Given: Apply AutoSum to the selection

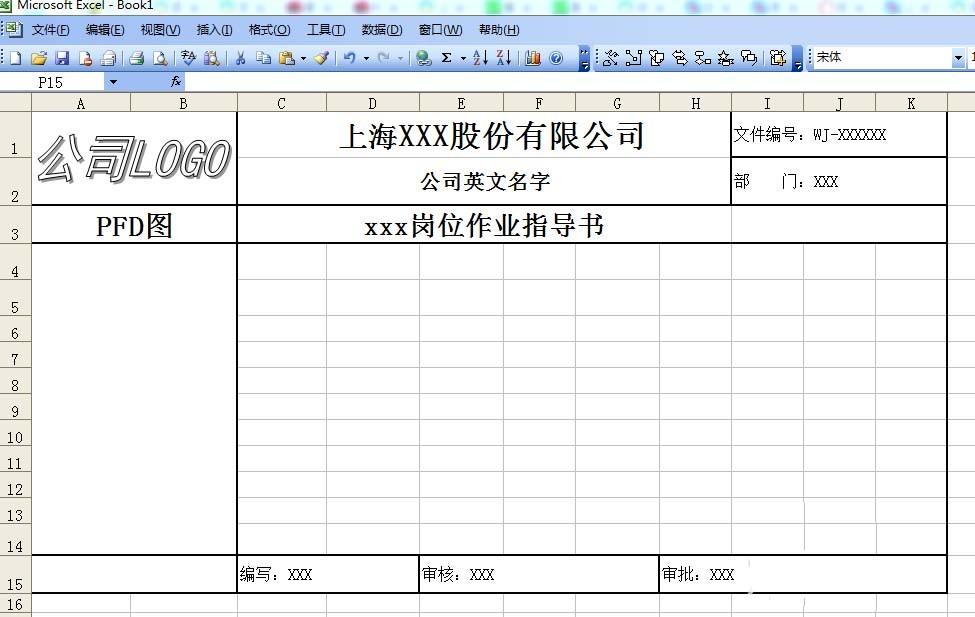Looking at the screenshot, I should click(446, 57).
